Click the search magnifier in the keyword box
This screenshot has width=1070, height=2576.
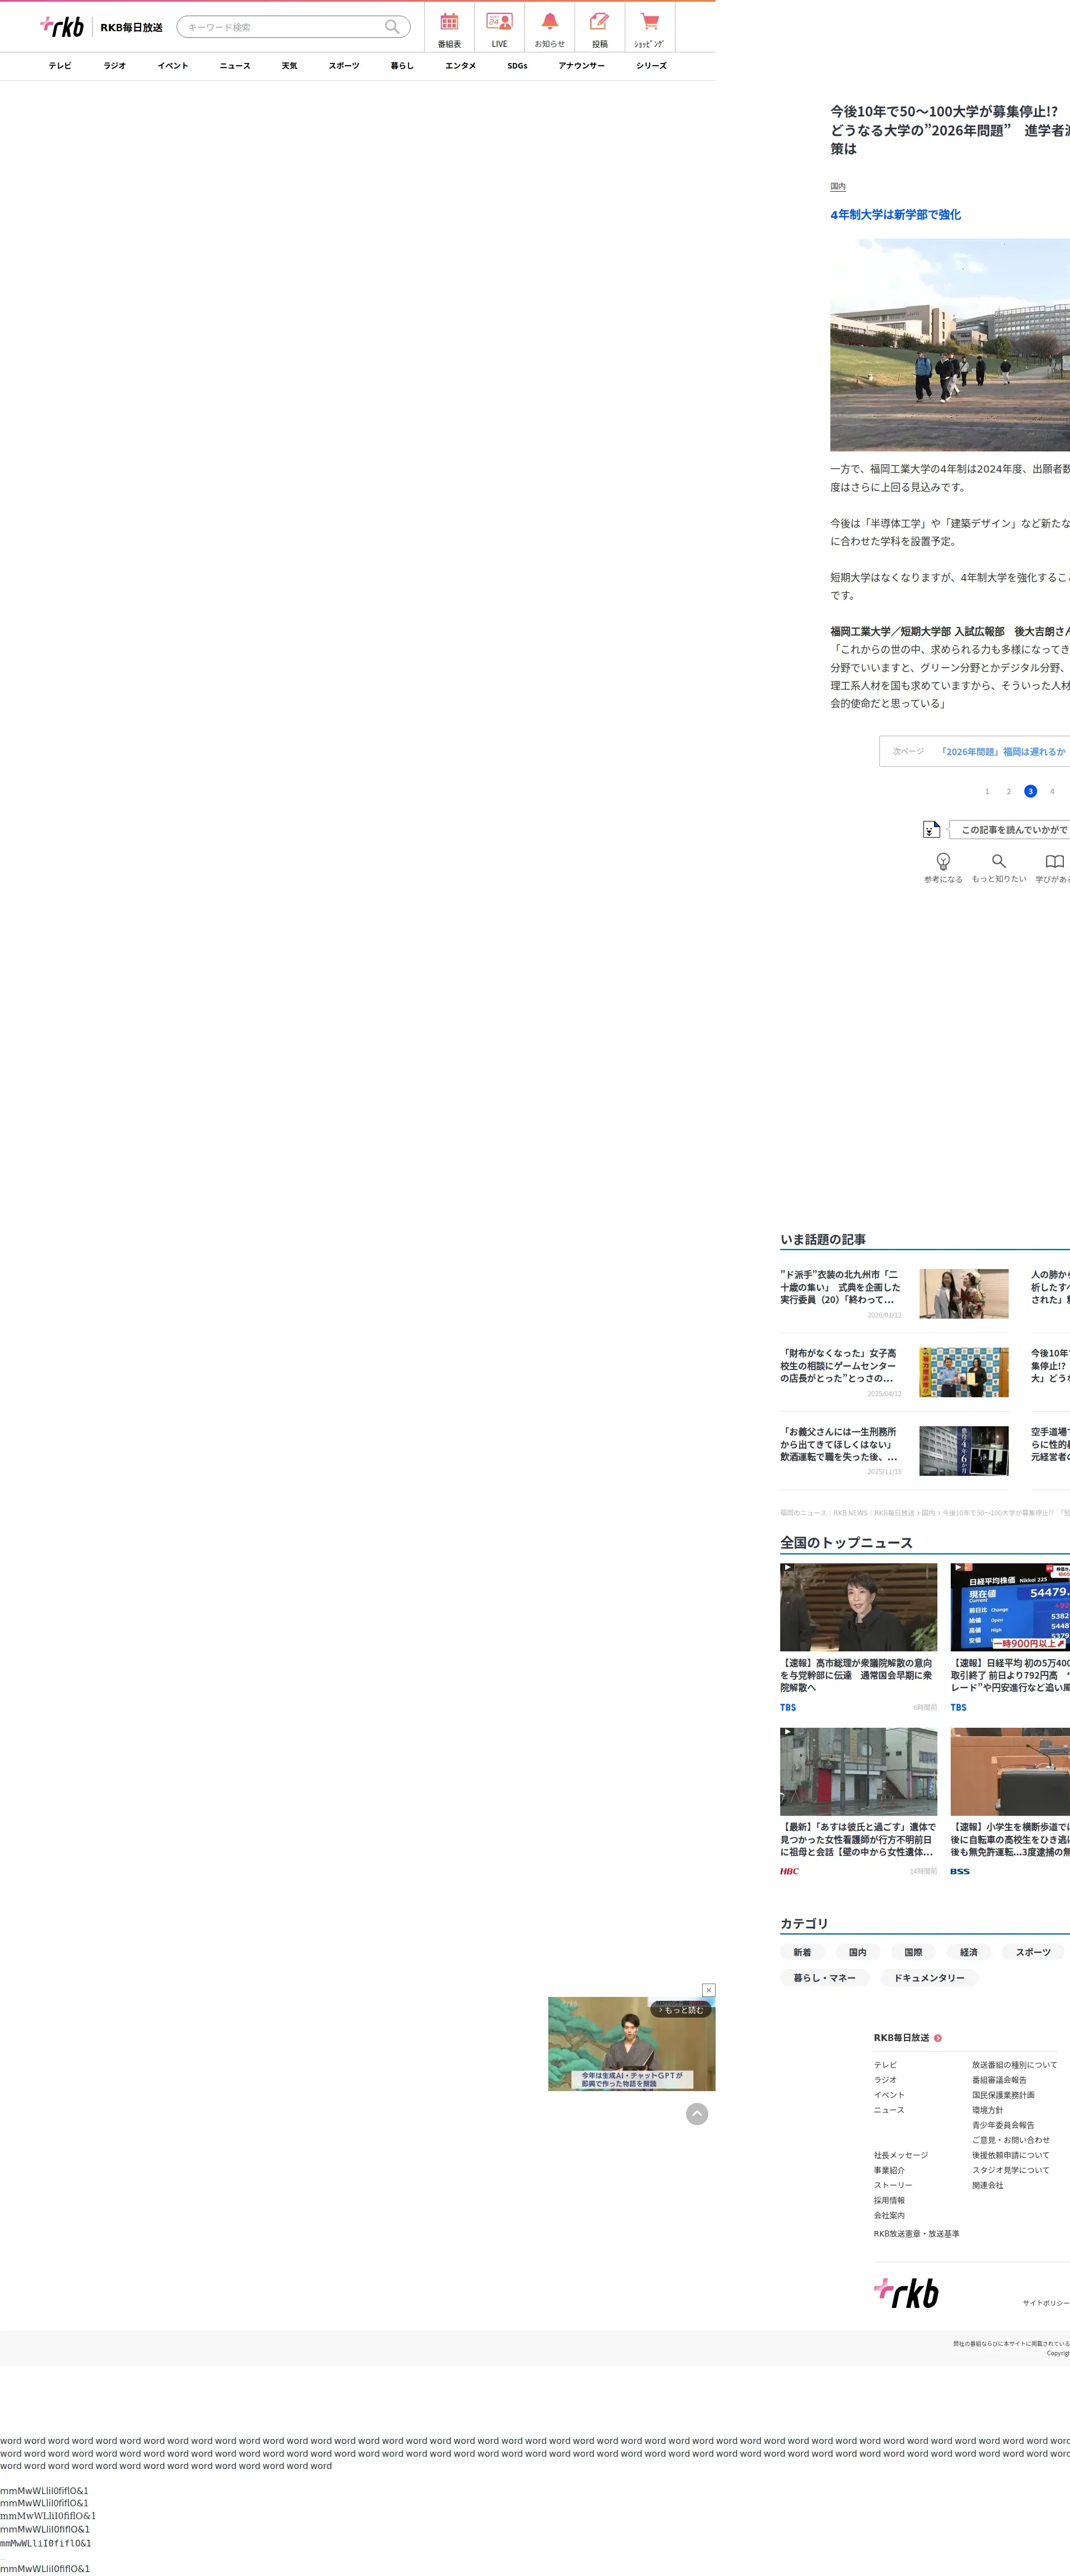click(x=392, y=27)
